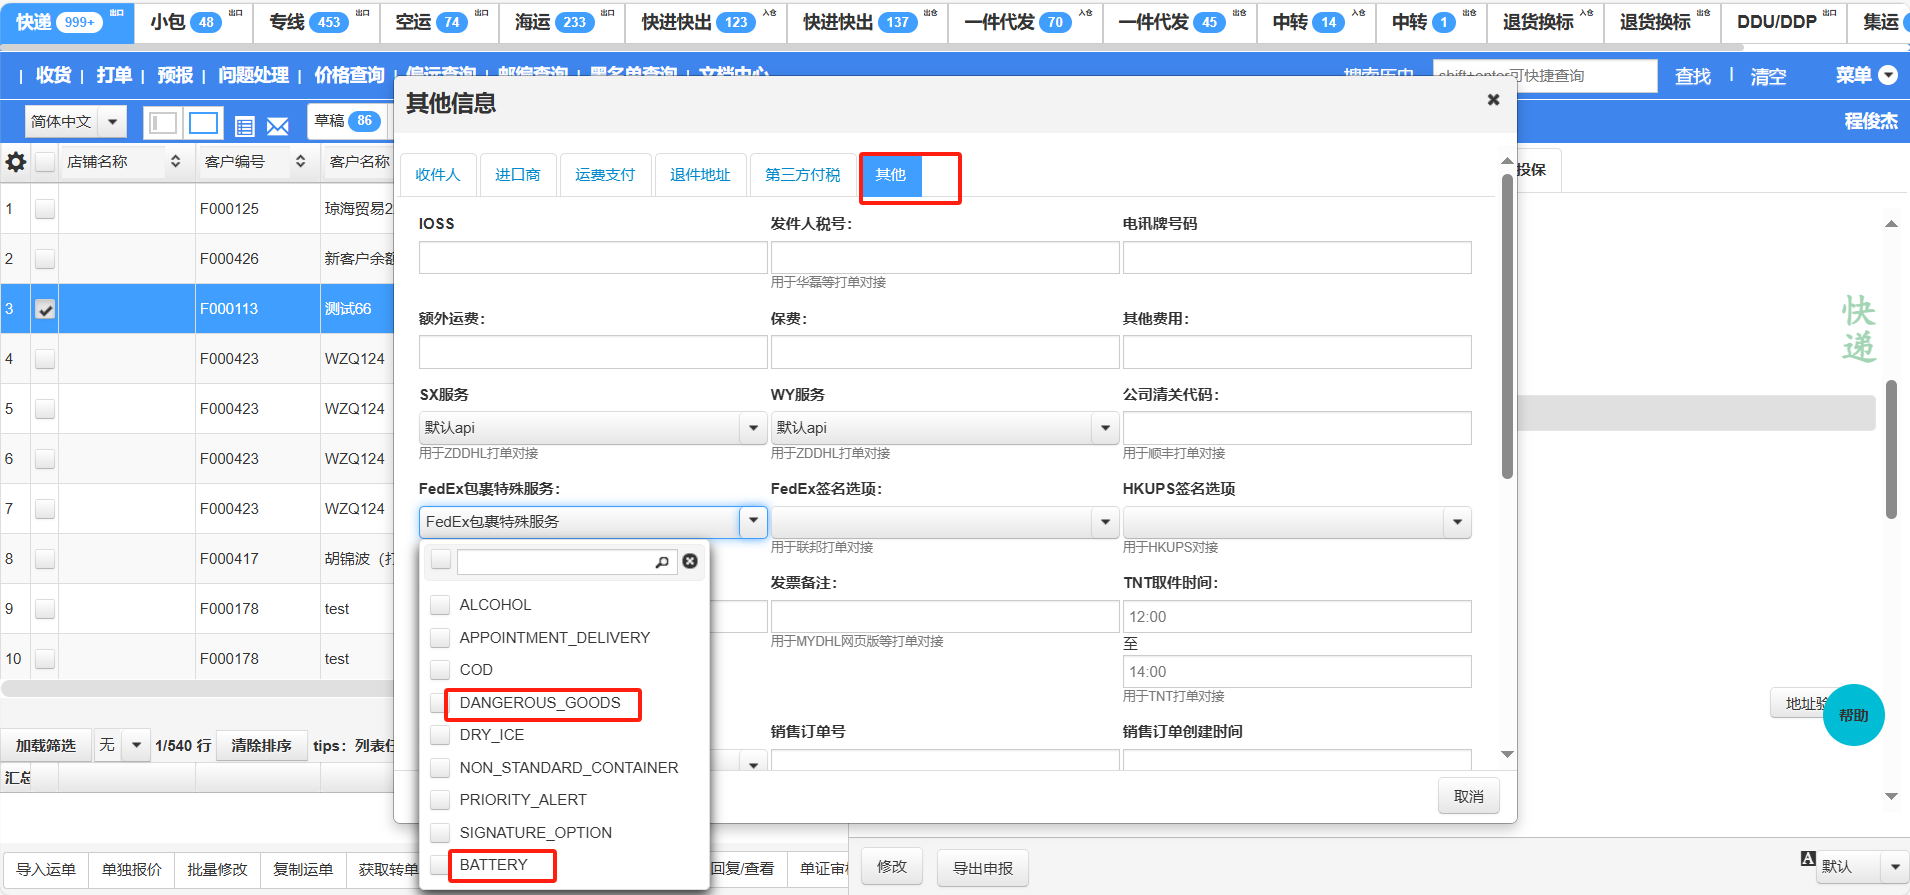
Task: Click the 取消 button in the dialog
Action: [1469, 796]
